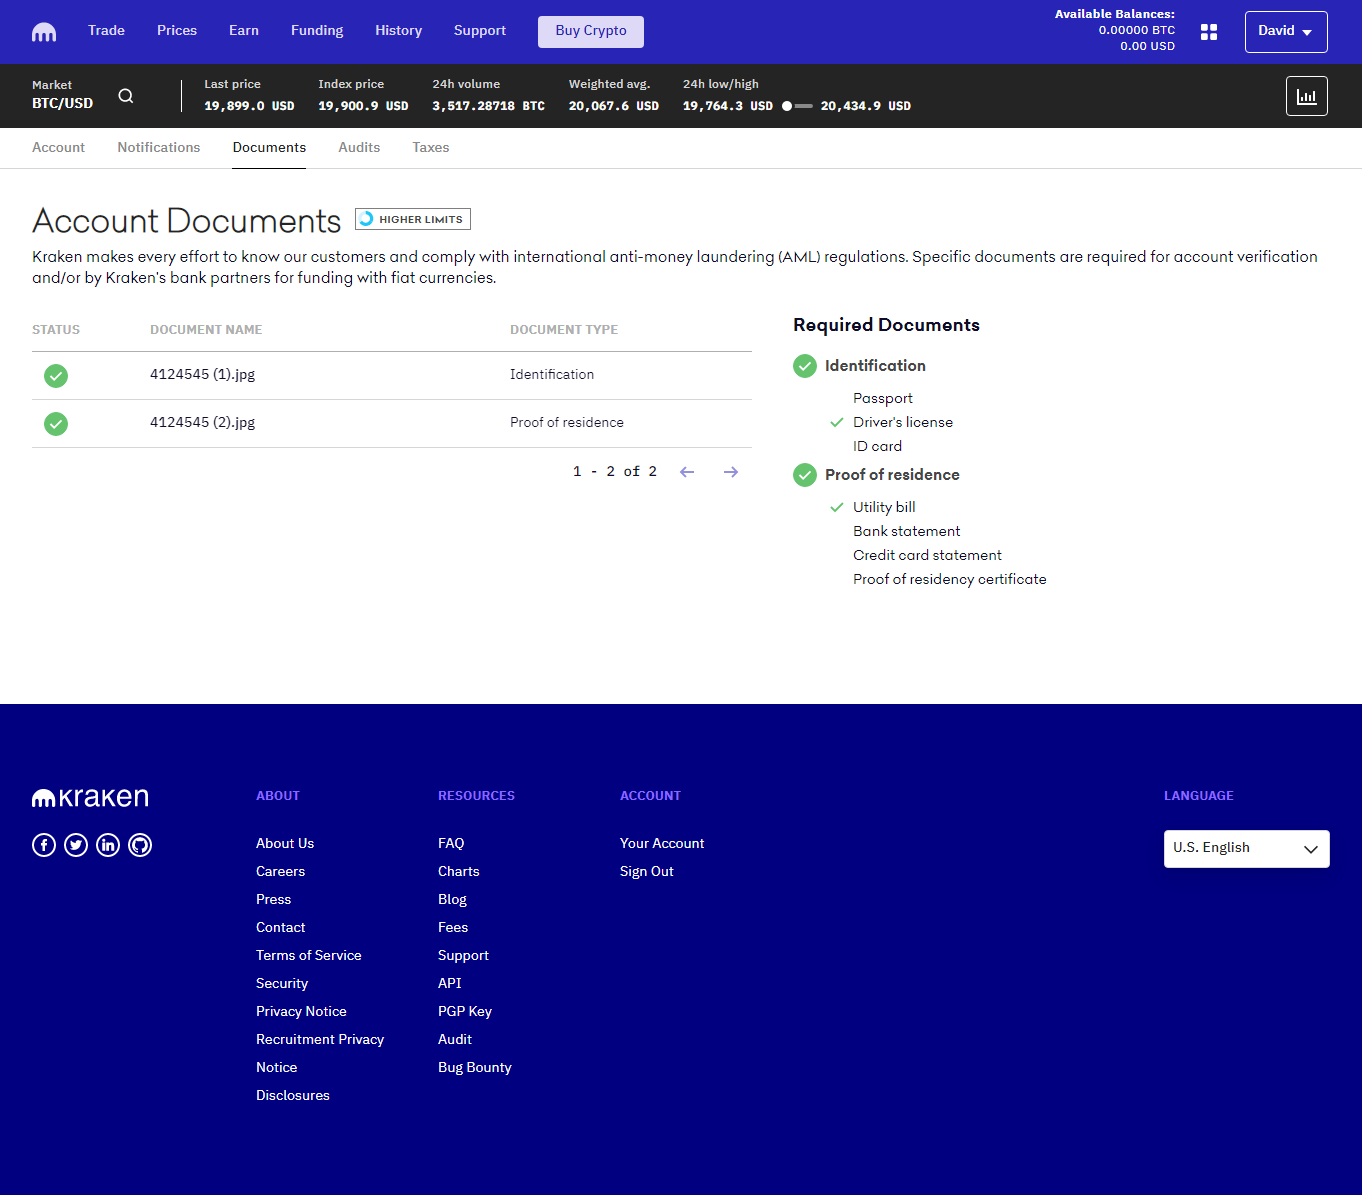Go to next page arrow in documents table

point(731,472)
